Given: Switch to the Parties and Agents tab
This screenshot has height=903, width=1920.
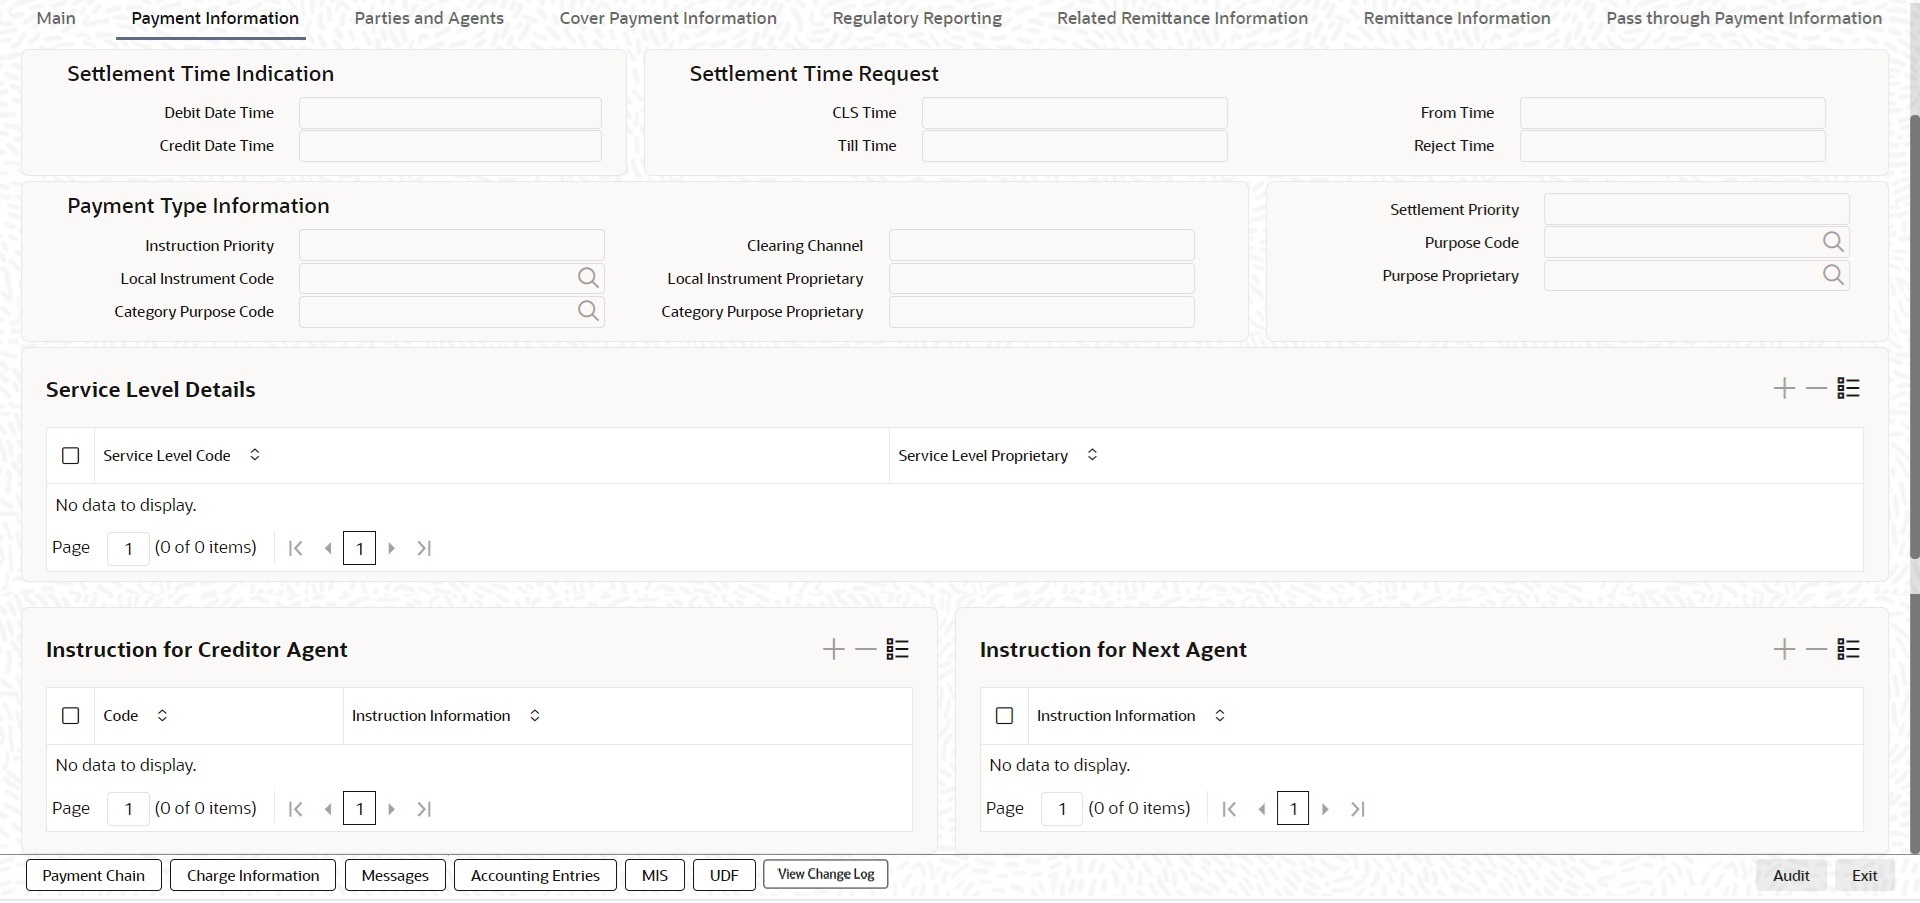Looking at the screenshot, I should tap(429, 18).
